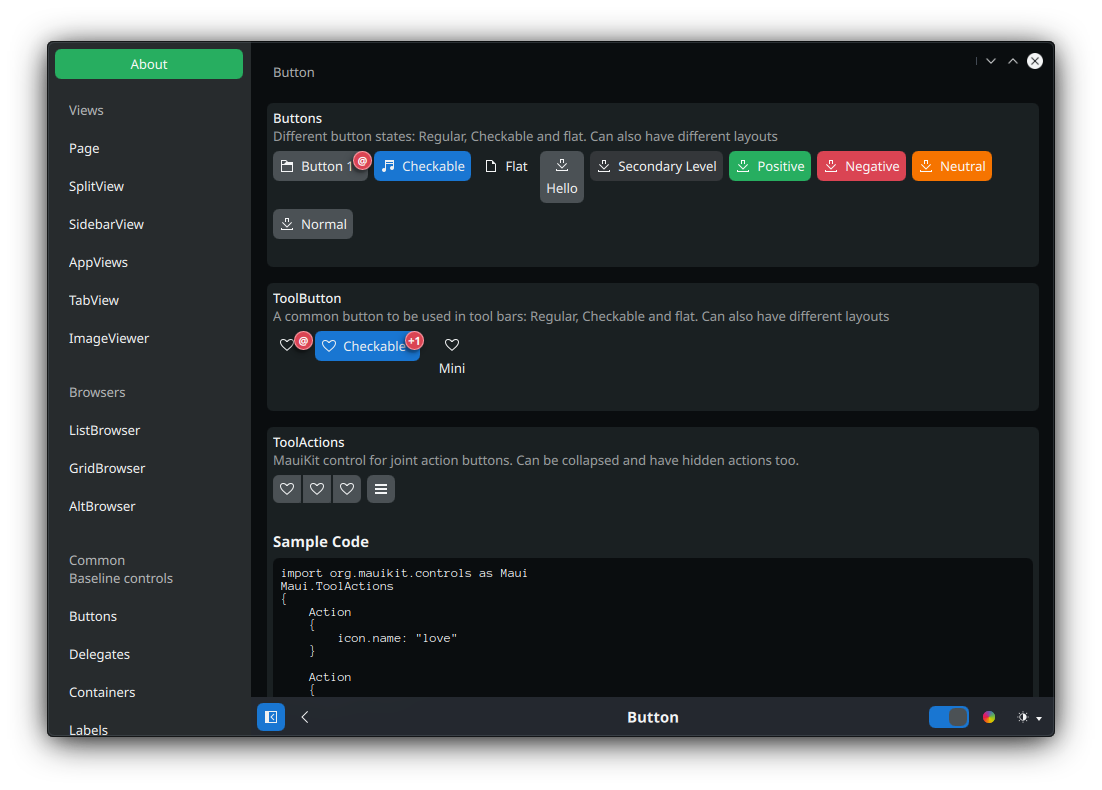Image resolution: width=1102 pixels, height=790 pixels.
Task: Click the "Views" sidebar section header
Action: (x=86, y=110)
